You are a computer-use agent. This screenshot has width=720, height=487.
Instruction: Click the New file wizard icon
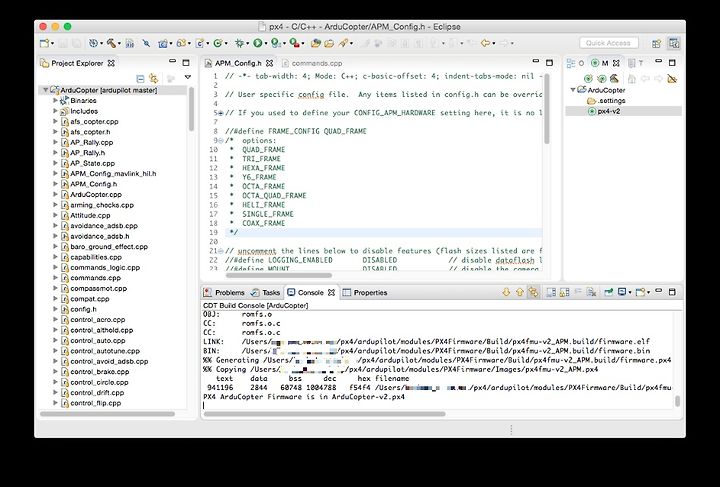(x=44, y=43)
